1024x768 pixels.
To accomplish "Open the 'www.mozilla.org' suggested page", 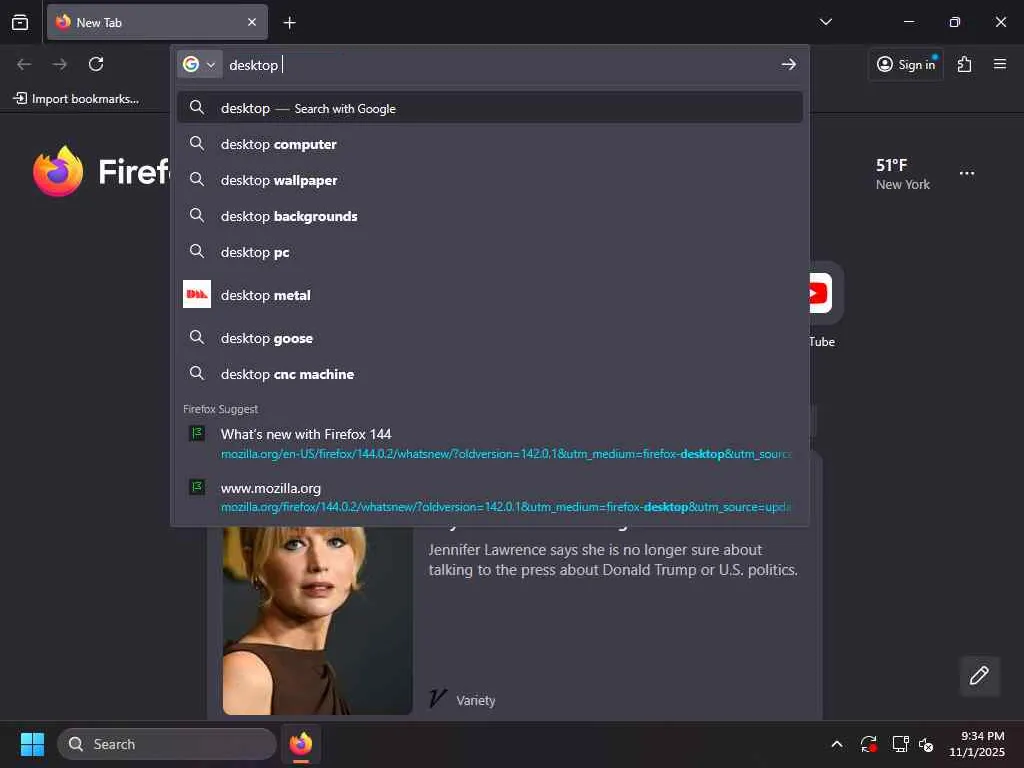I will (x=490, y=496).
